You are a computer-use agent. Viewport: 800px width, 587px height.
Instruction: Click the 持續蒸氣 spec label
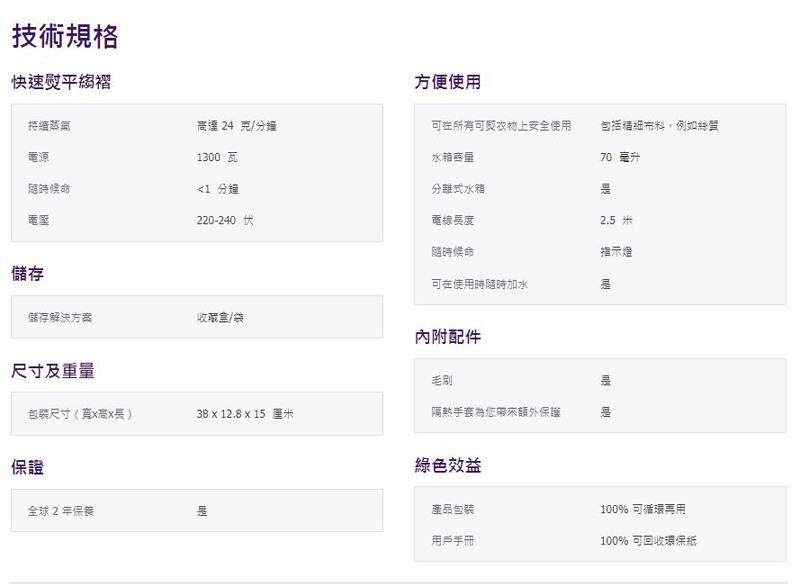[49, 126]
